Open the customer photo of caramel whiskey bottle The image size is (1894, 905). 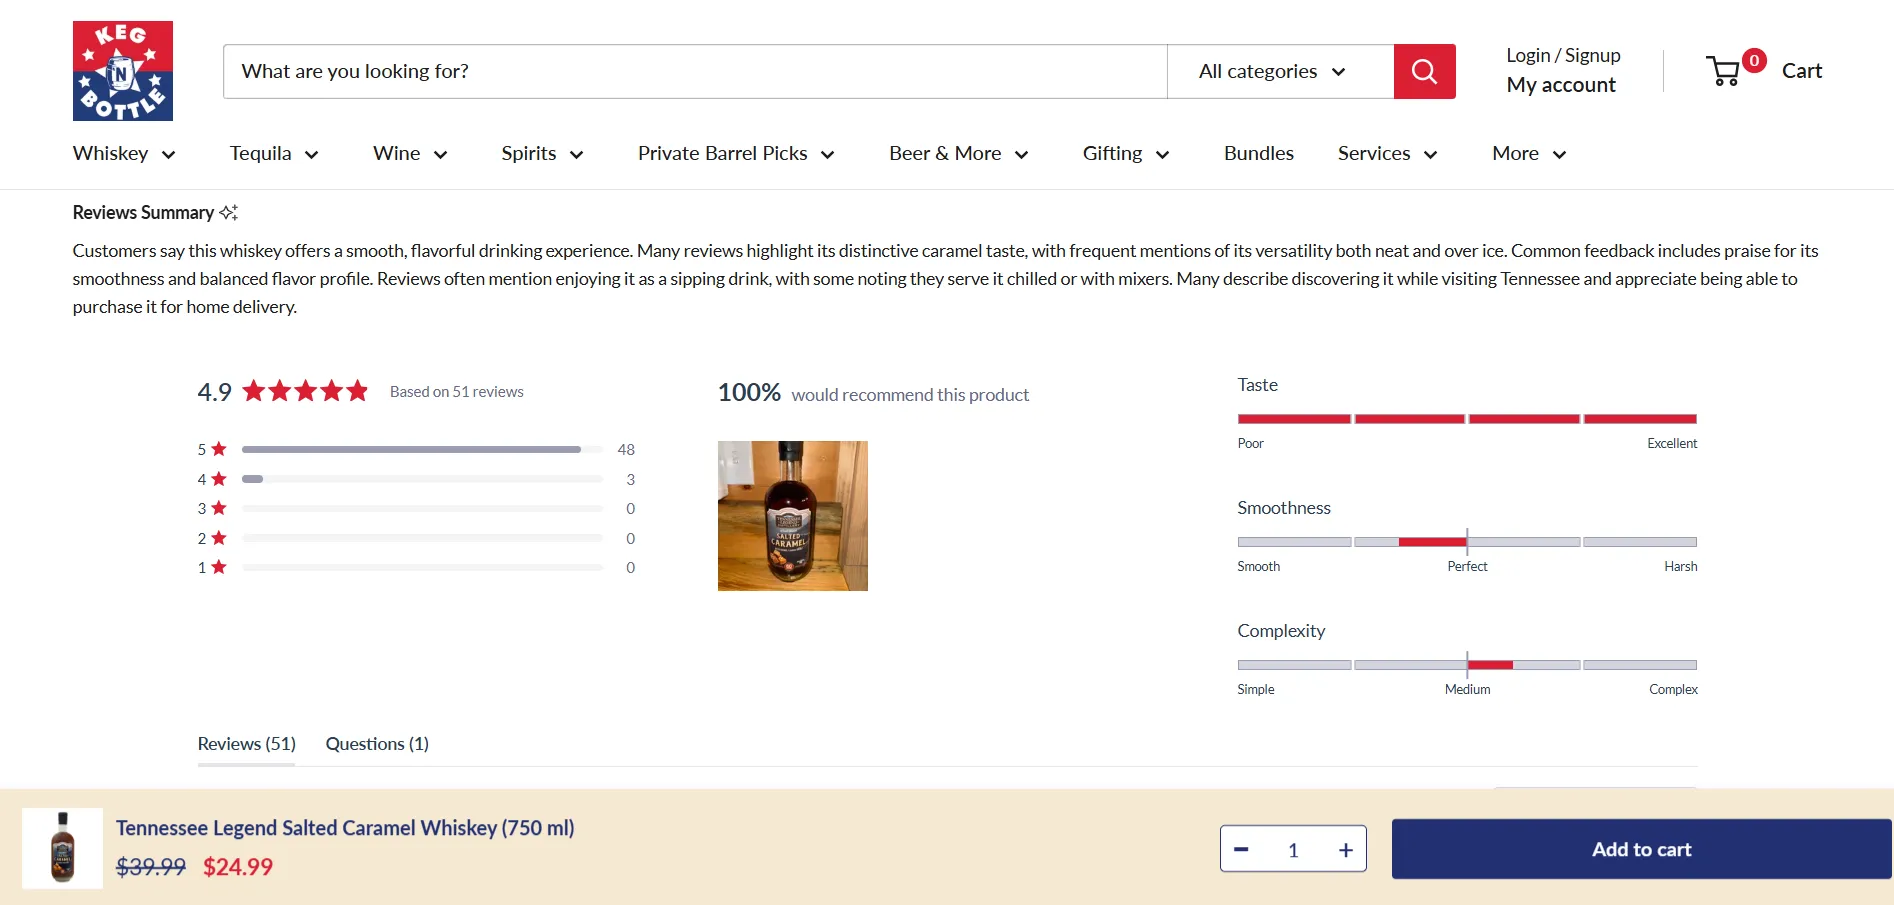(x=793, y=516)
